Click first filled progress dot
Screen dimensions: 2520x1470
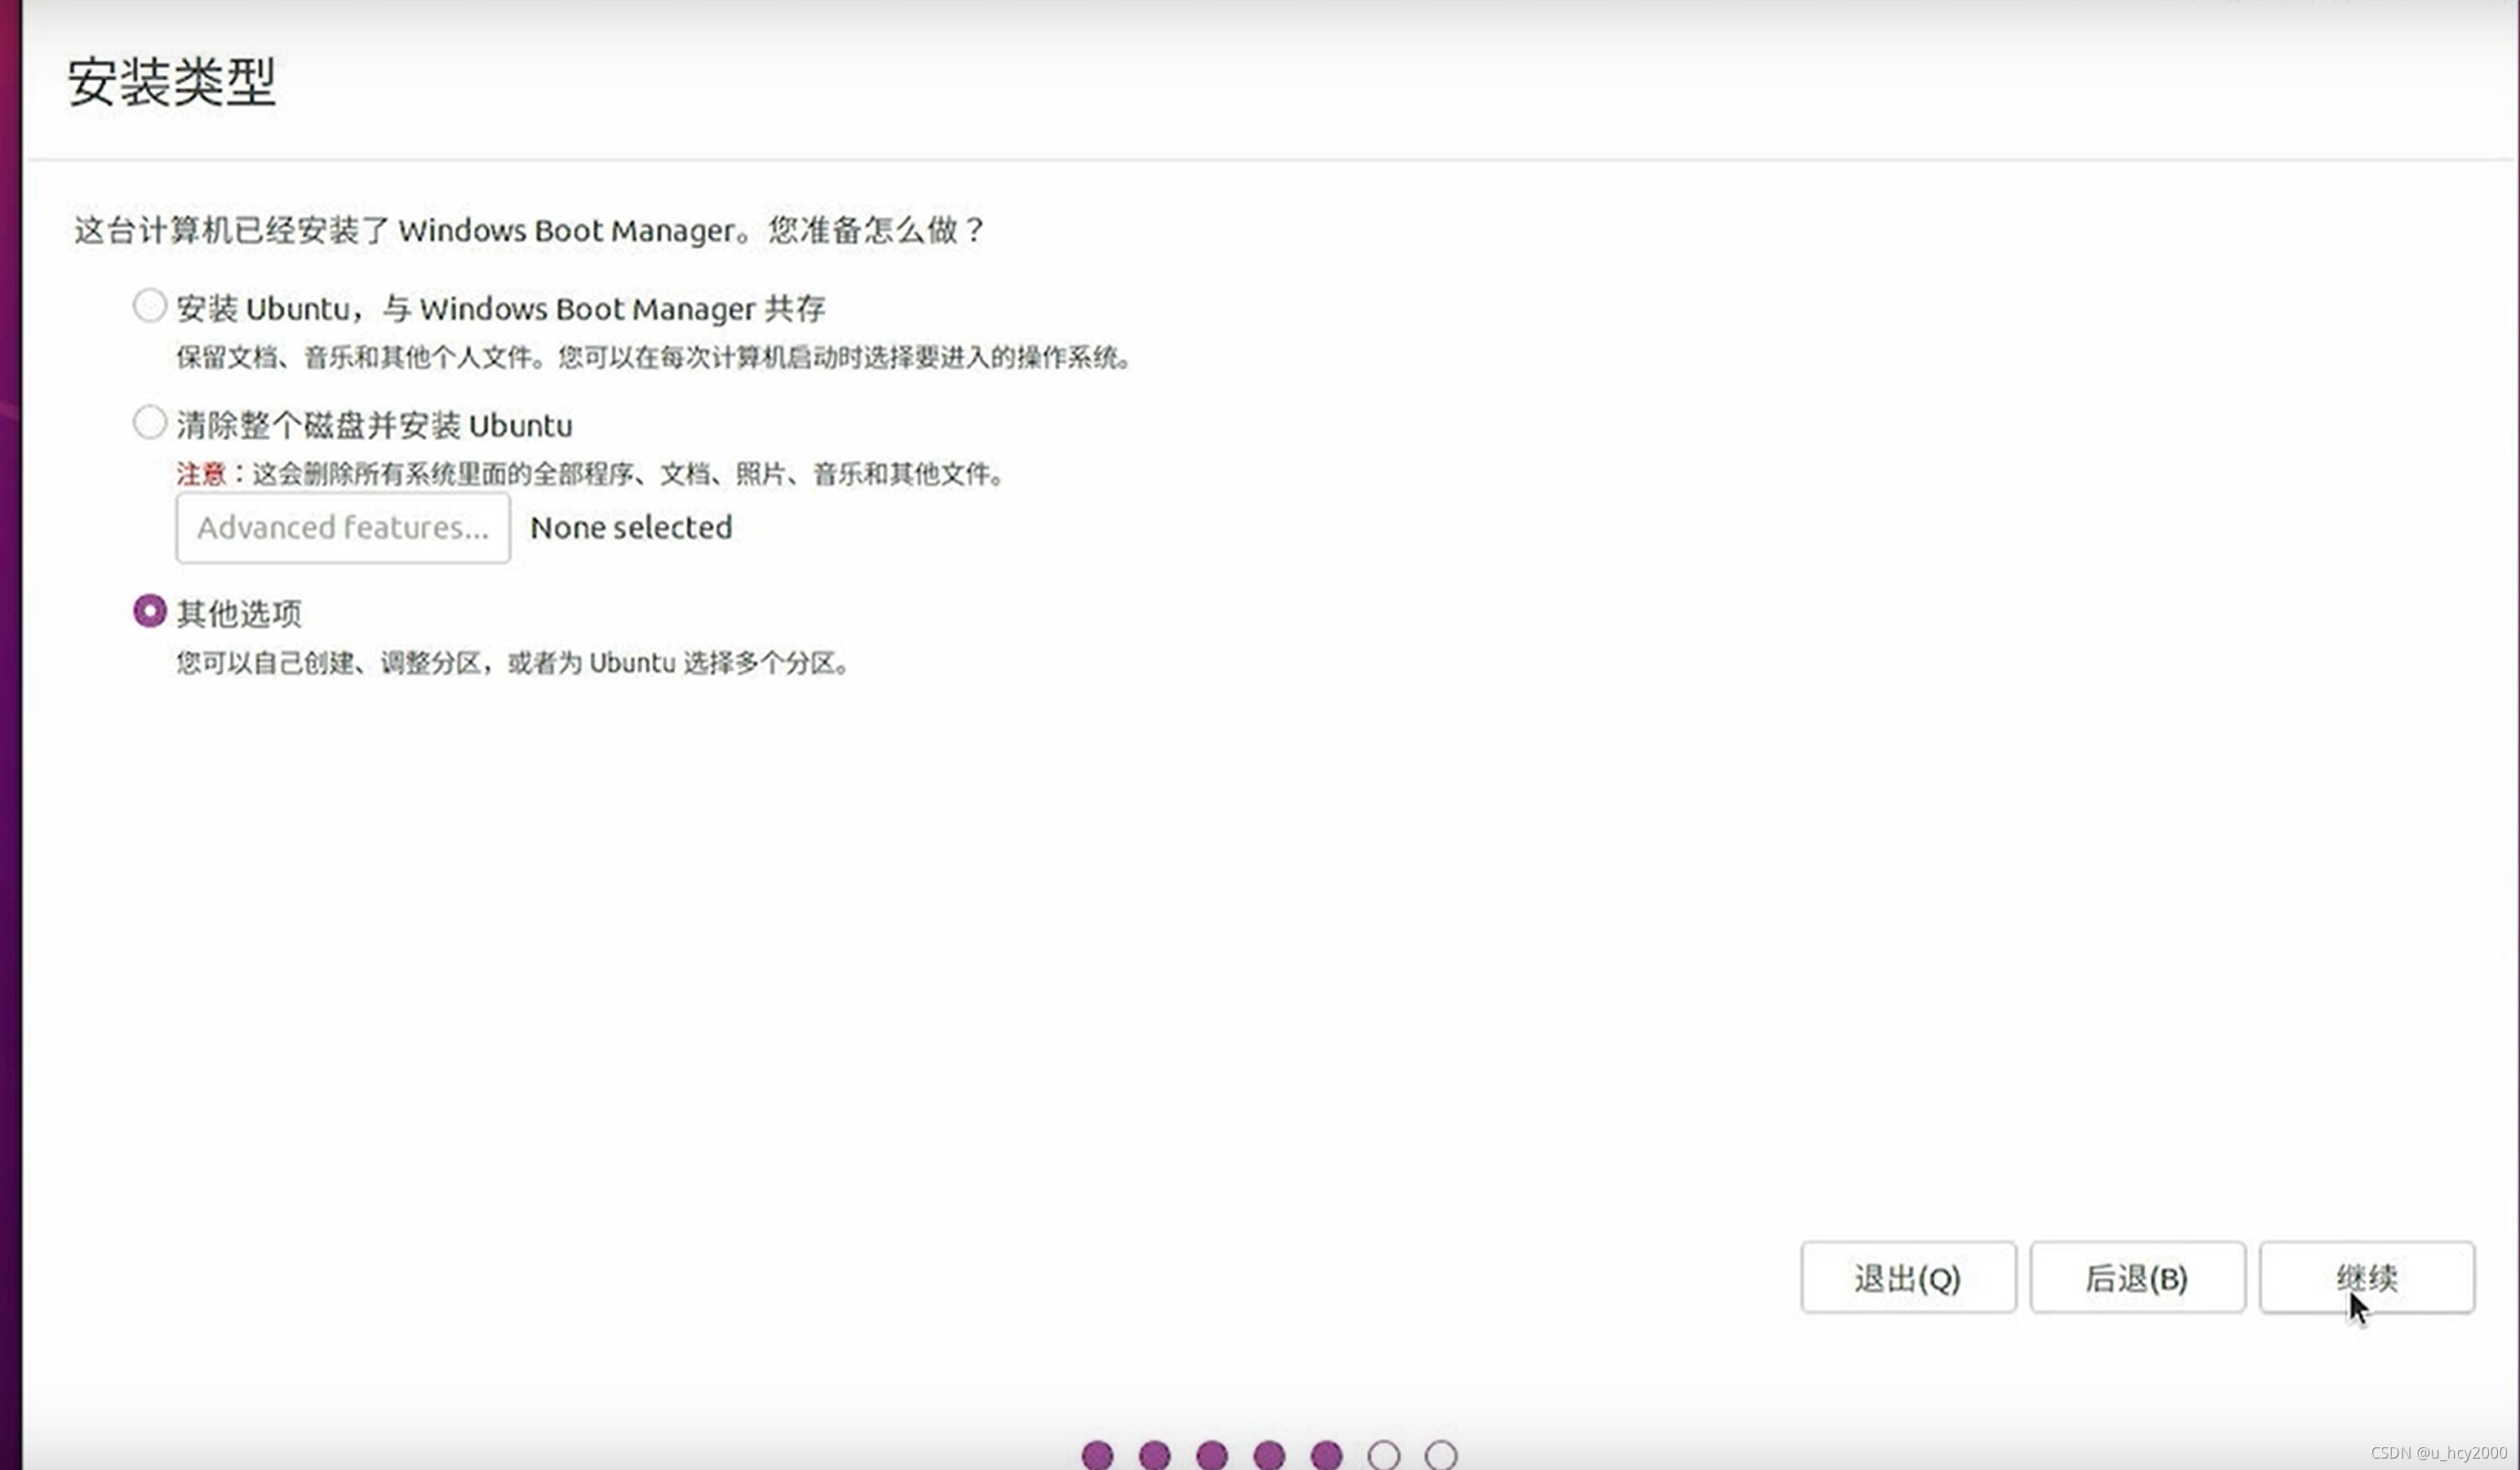point(1097,1455)
